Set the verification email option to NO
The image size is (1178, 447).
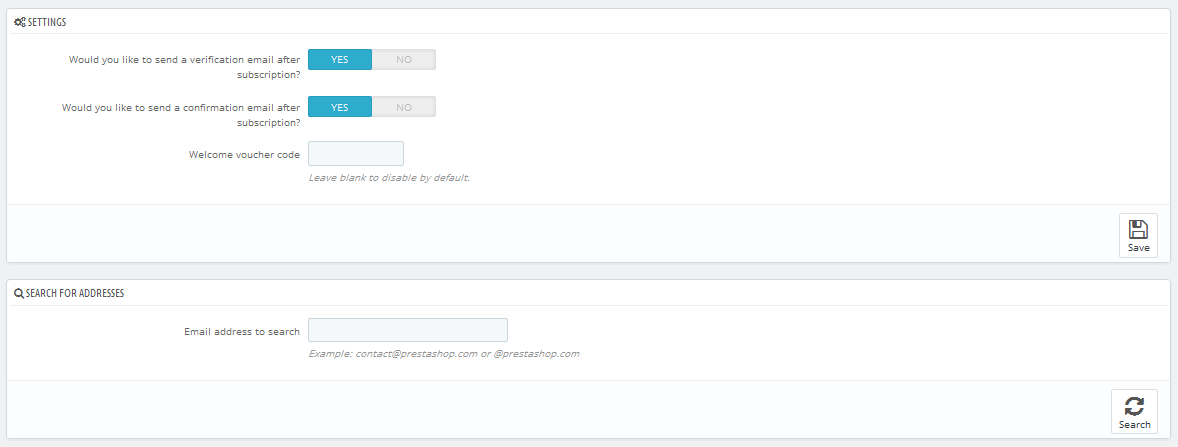coord(403,59)
